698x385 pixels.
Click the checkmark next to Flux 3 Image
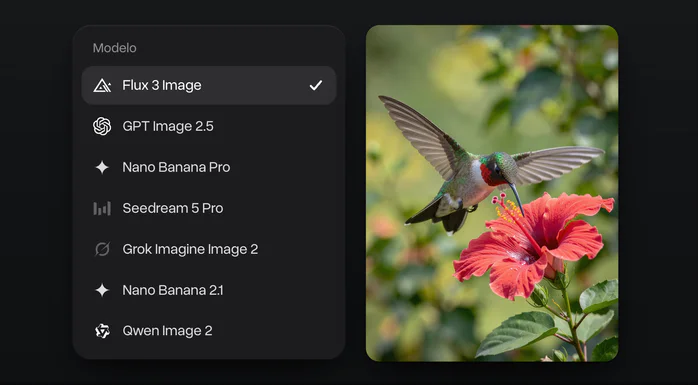coord(316,85)
